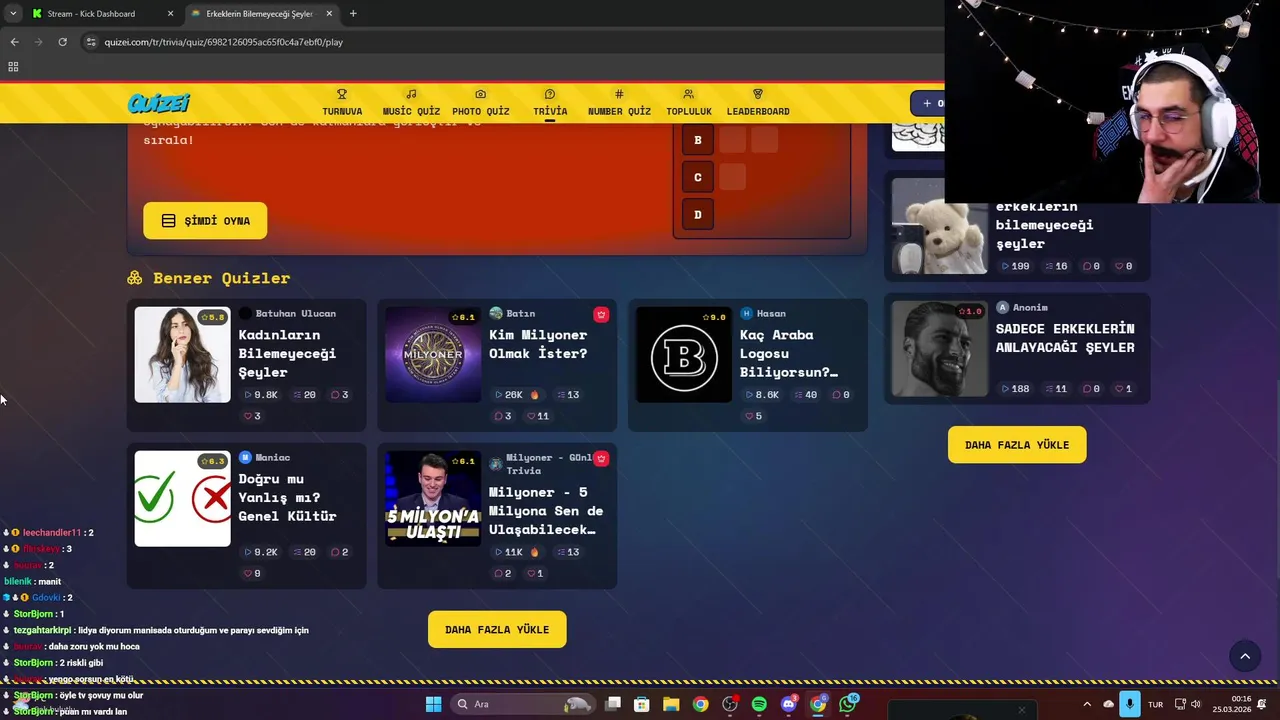Screen dimensions: 1280x720
Task: View site information icon in address bar
Action: (x=91, y=42)
